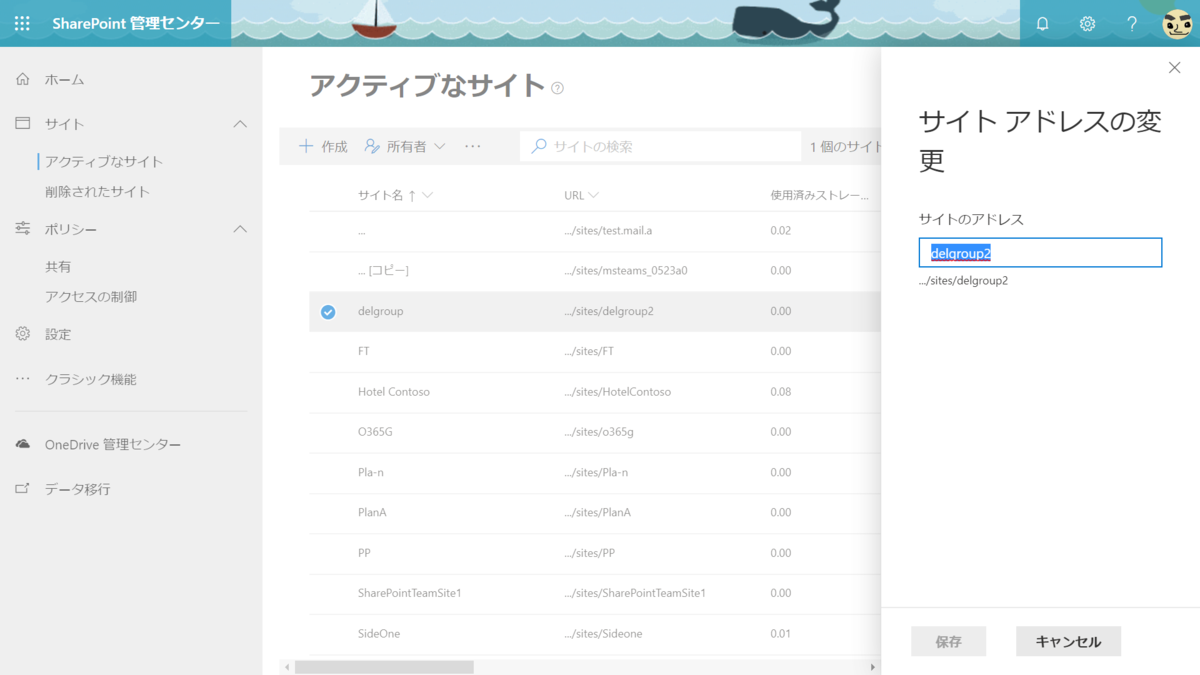Open the settings gear in header
Image resolution: width=1200 pixels, height=675 pixels.
(1087, 23)
